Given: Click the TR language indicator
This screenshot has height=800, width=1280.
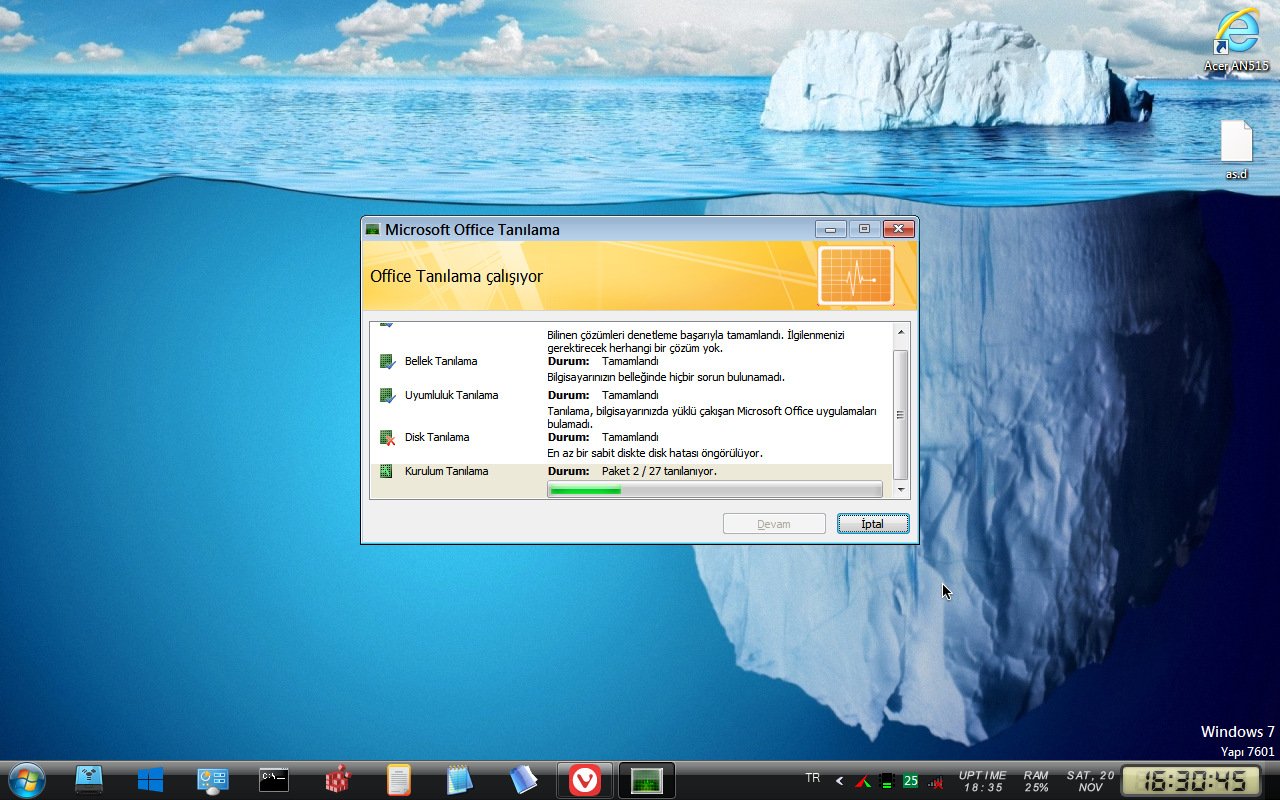Looking at the screenshot, I should point(812,779).
